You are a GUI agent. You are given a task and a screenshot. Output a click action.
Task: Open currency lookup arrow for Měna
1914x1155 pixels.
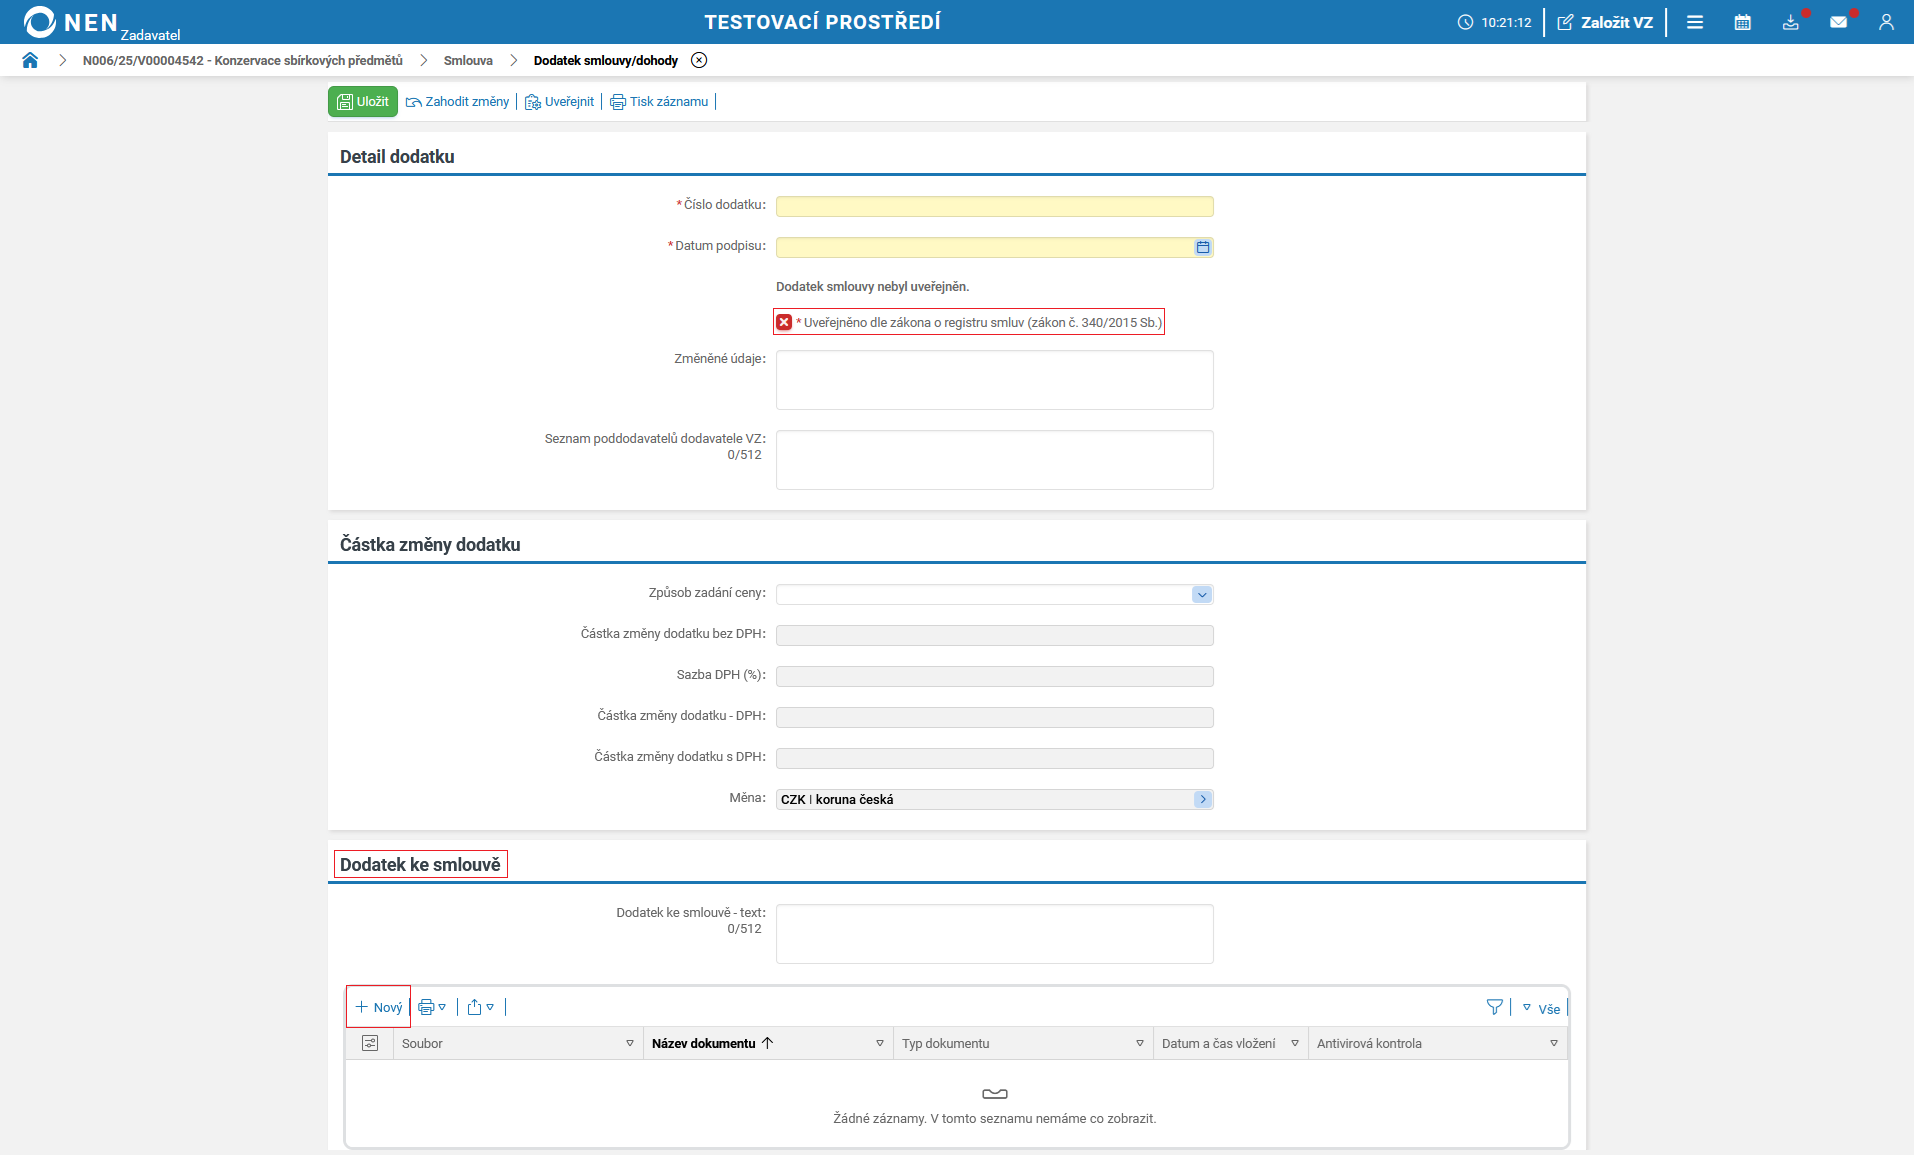pyautogui.click(x=1203, y=799)
